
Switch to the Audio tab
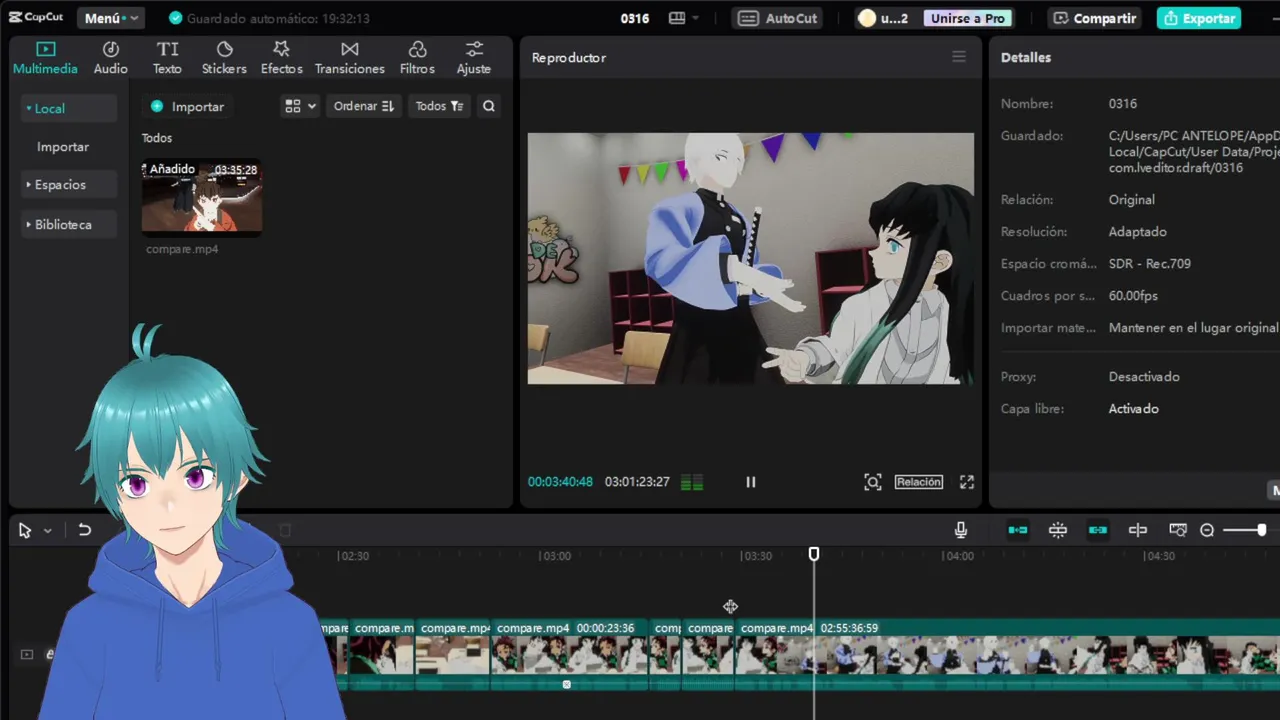(x=111, y=58)
